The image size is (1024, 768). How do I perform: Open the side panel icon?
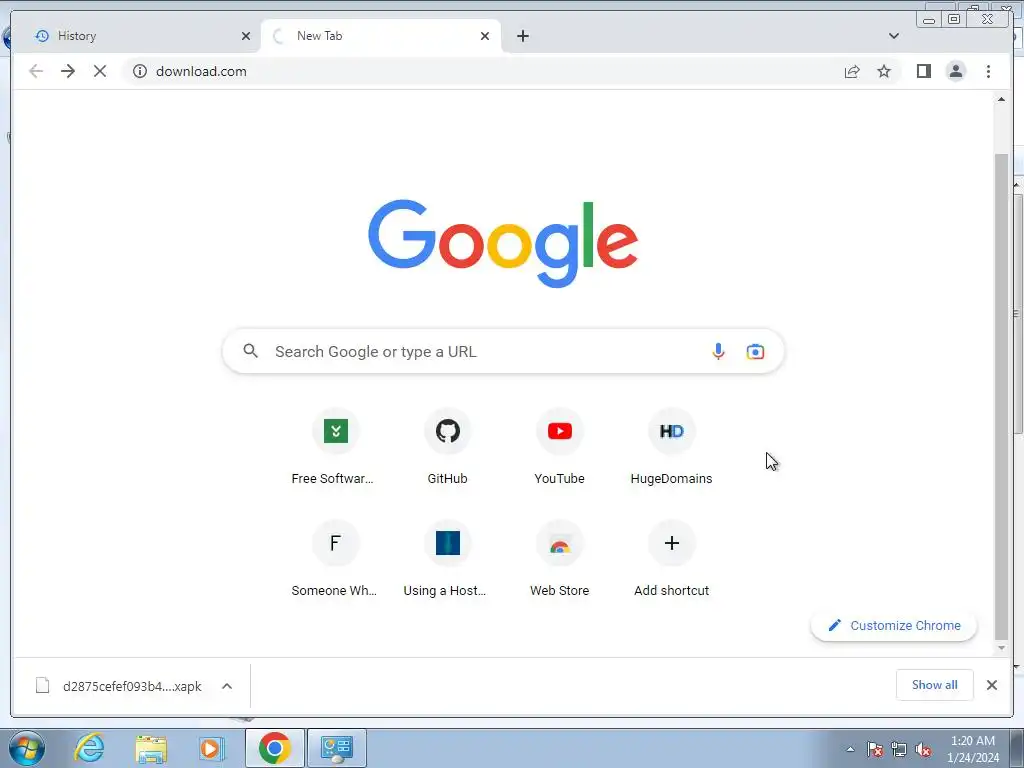[x=923, y=71]
